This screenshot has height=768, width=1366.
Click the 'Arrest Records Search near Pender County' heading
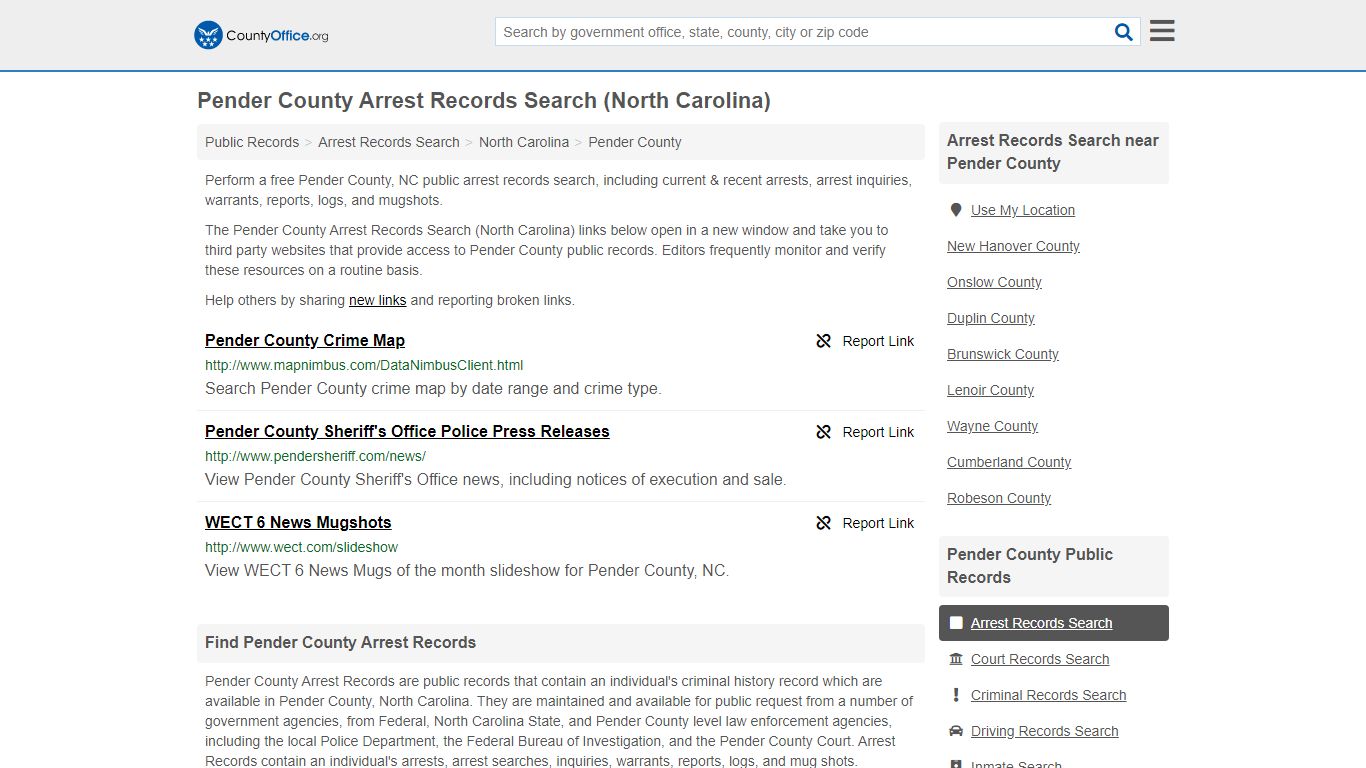tap(1053, 152)
